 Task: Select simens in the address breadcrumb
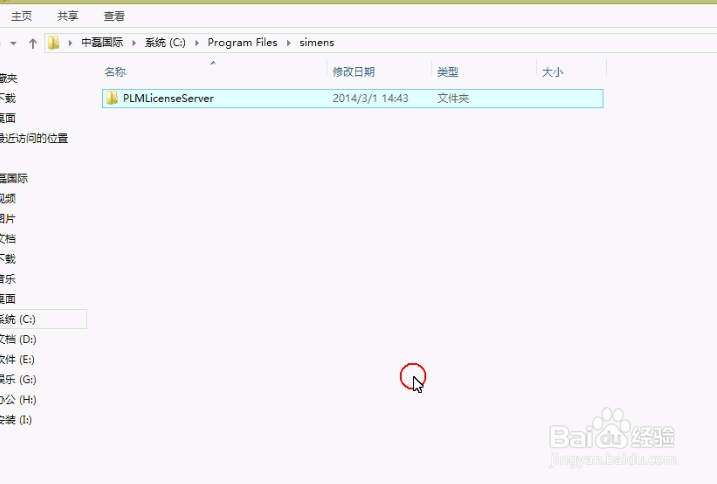[x=316, y=43]
